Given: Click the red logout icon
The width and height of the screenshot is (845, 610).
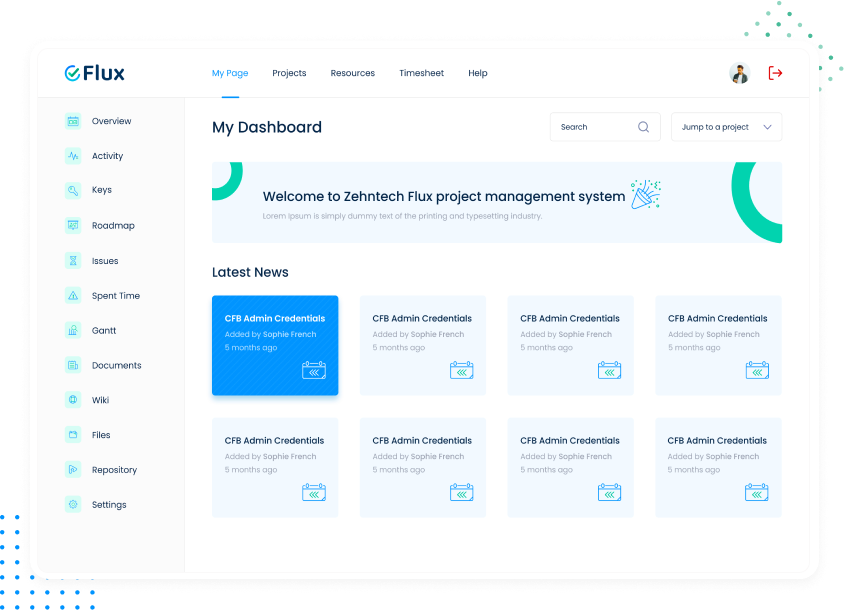Looking at the screenshot, I should (775, 73).
